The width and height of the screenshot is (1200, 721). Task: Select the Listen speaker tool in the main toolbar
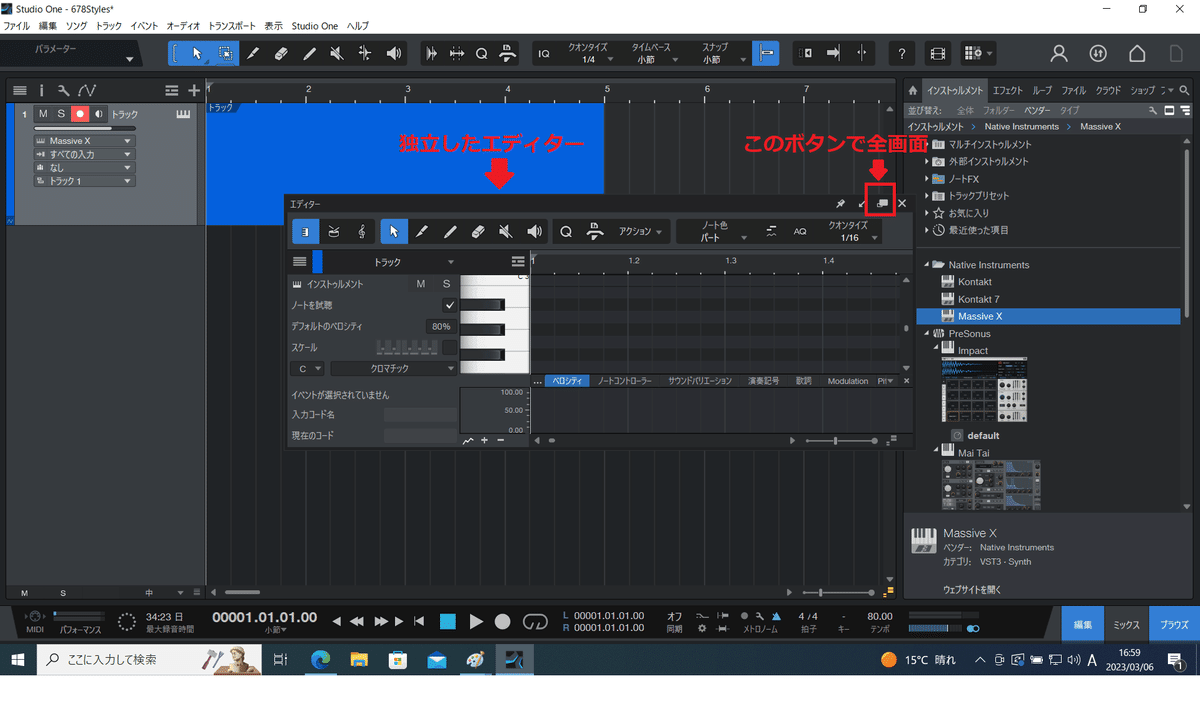click(394, 54)
